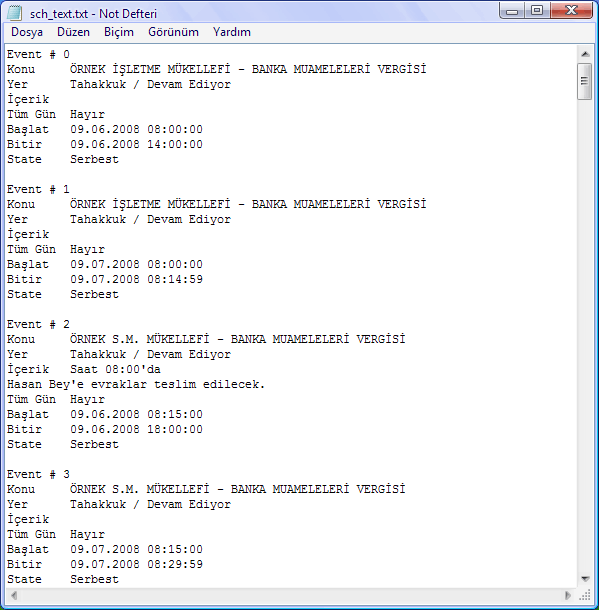Click the vertical scrollbar down arrow

(585, 579)
